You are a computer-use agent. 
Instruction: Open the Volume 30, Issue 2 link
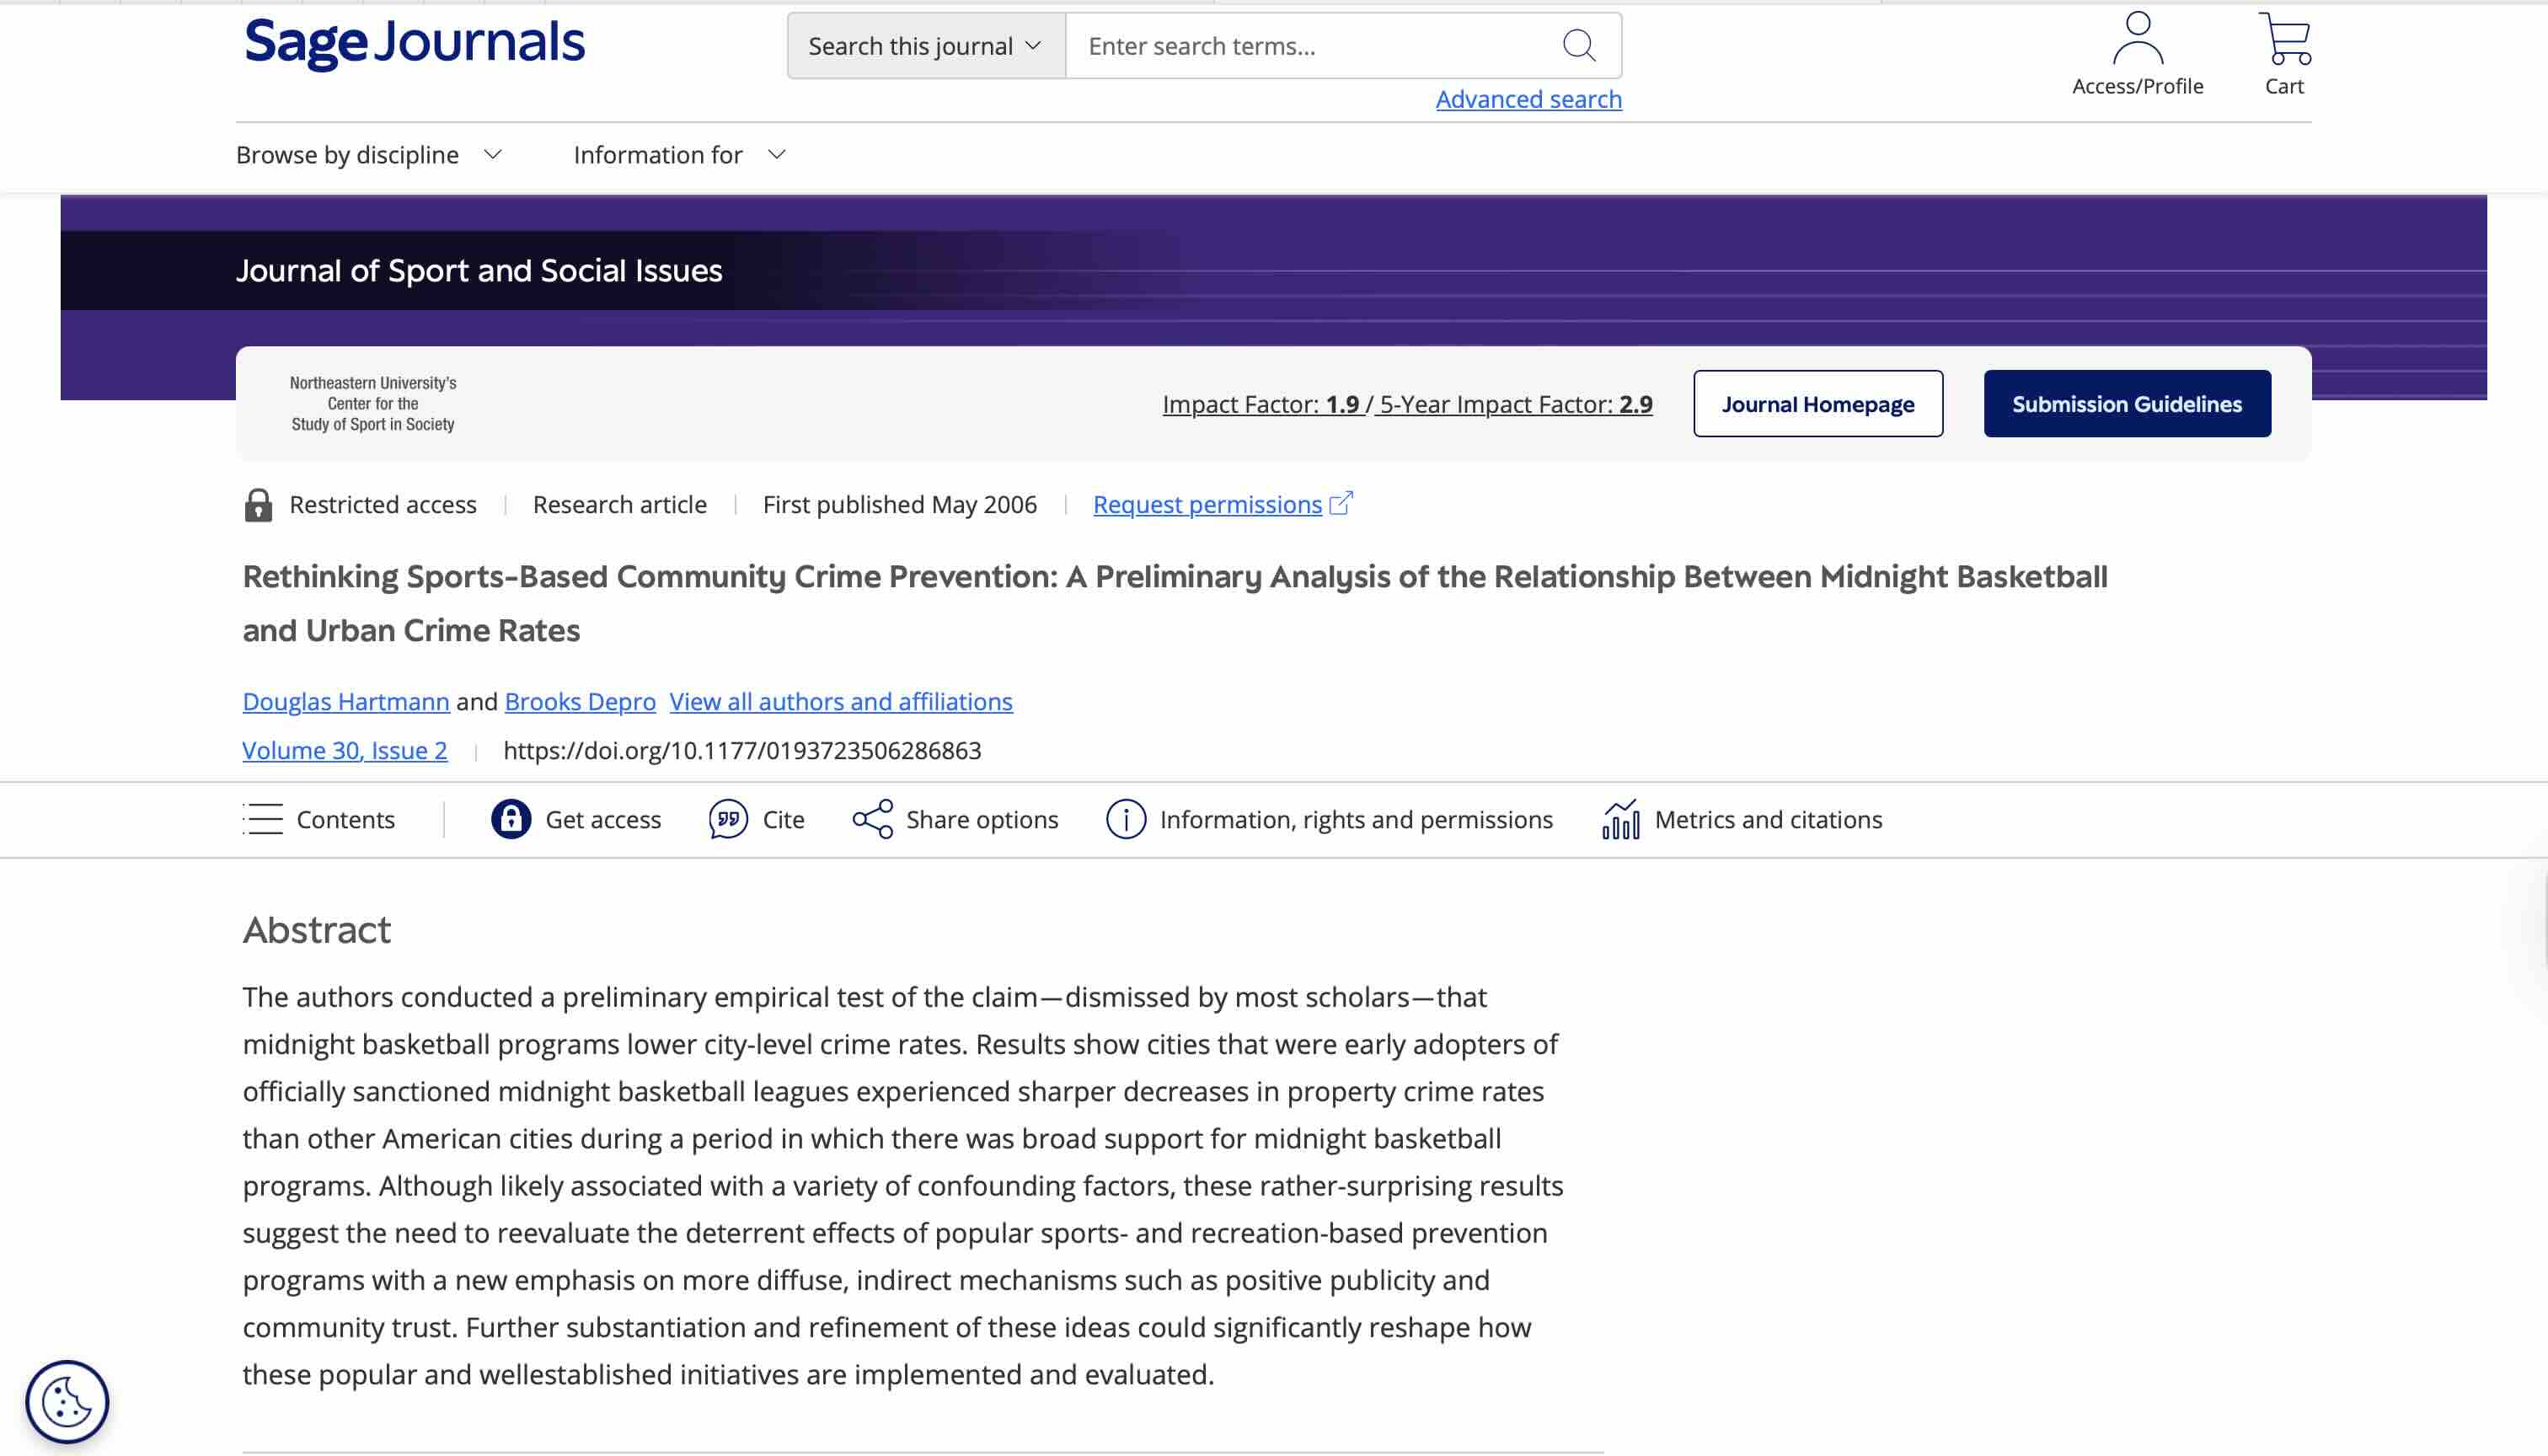(345, 750)
